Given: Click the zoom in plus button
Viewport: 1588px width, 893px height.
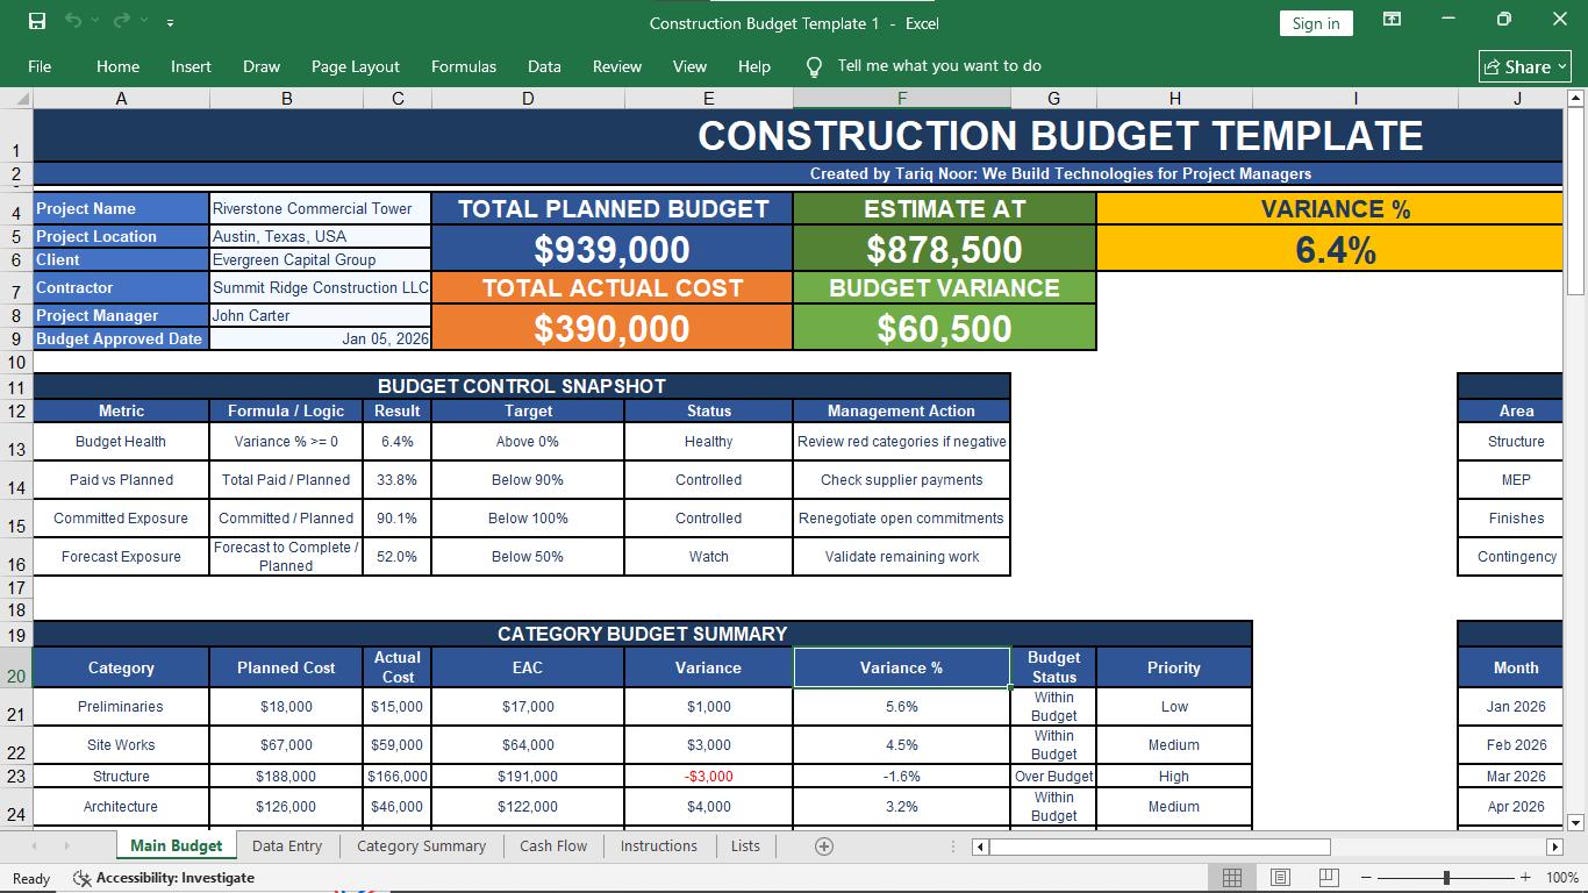Looking at the screenshot, I should [1525, 878].
